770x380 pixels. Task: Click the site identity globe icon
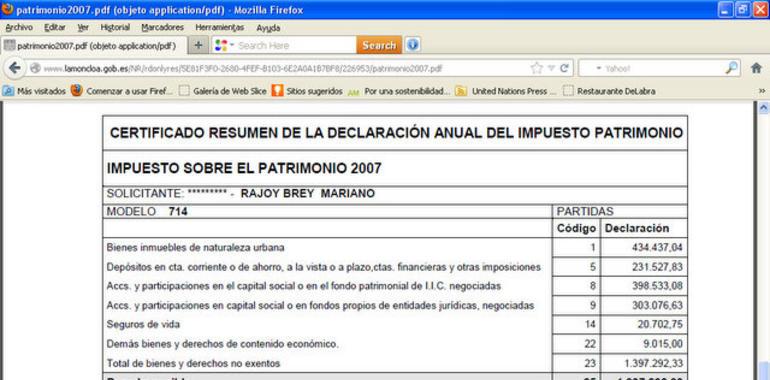point(35,68)
